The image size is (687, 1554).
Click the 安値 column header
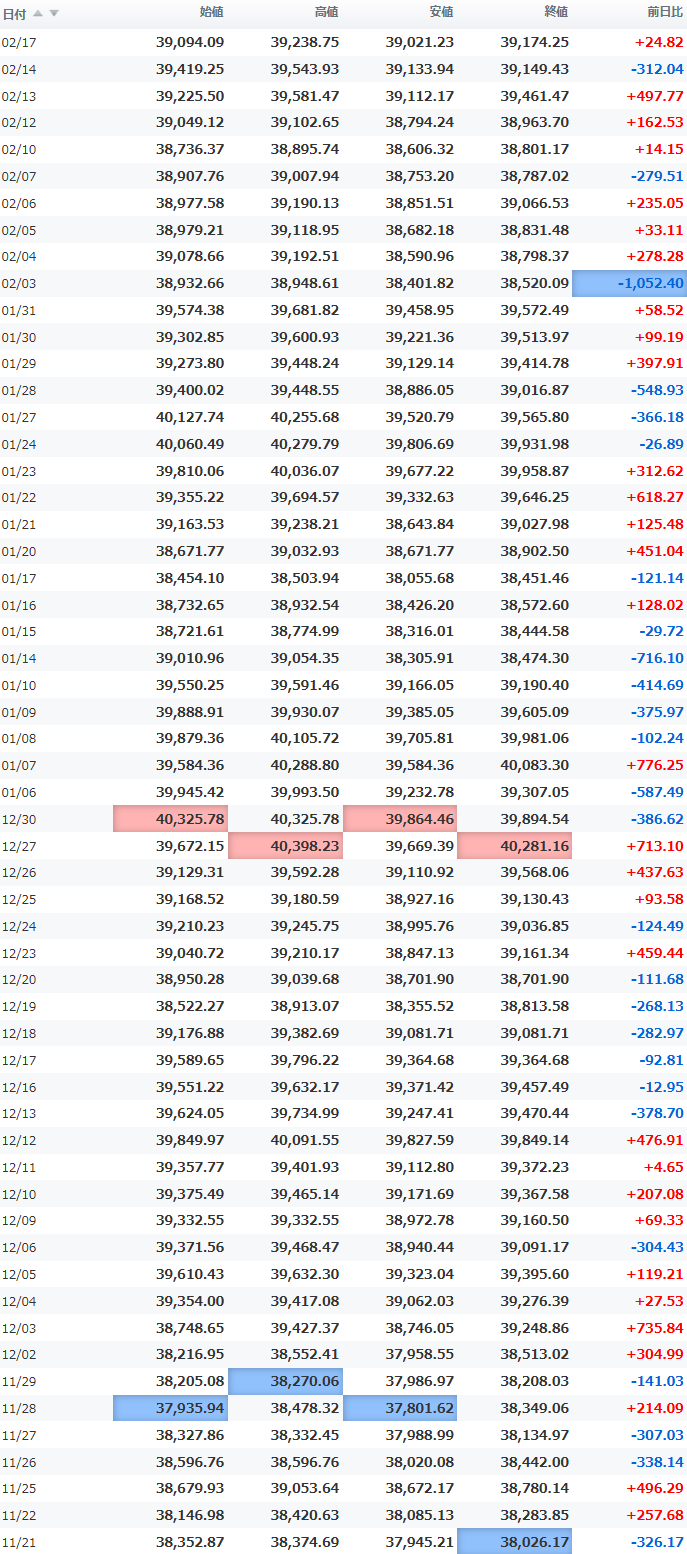tap(441, 12)
